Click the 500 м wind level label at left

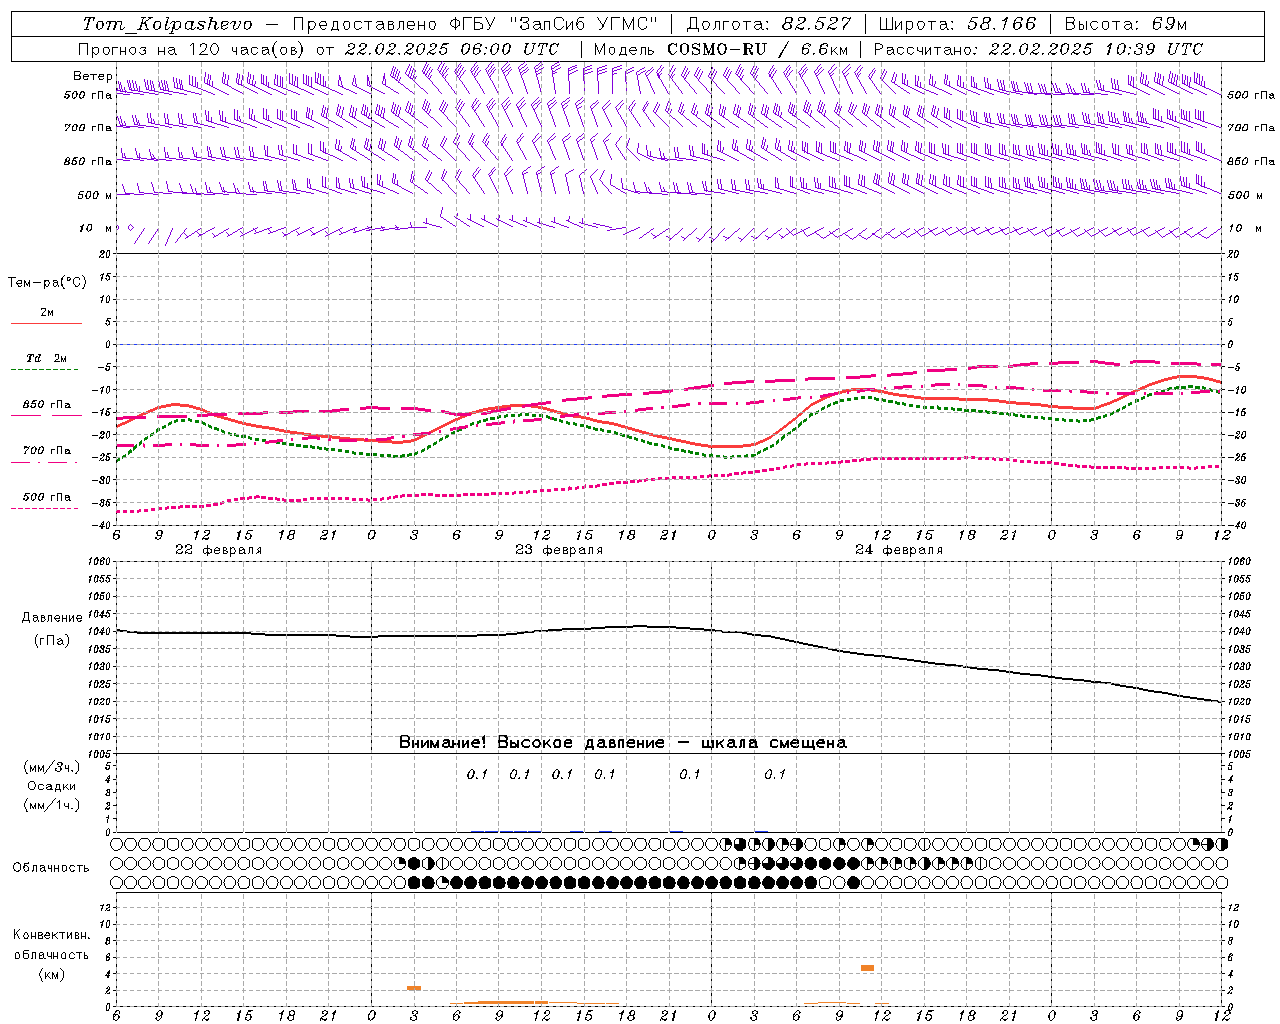click(x=96, y=196)
